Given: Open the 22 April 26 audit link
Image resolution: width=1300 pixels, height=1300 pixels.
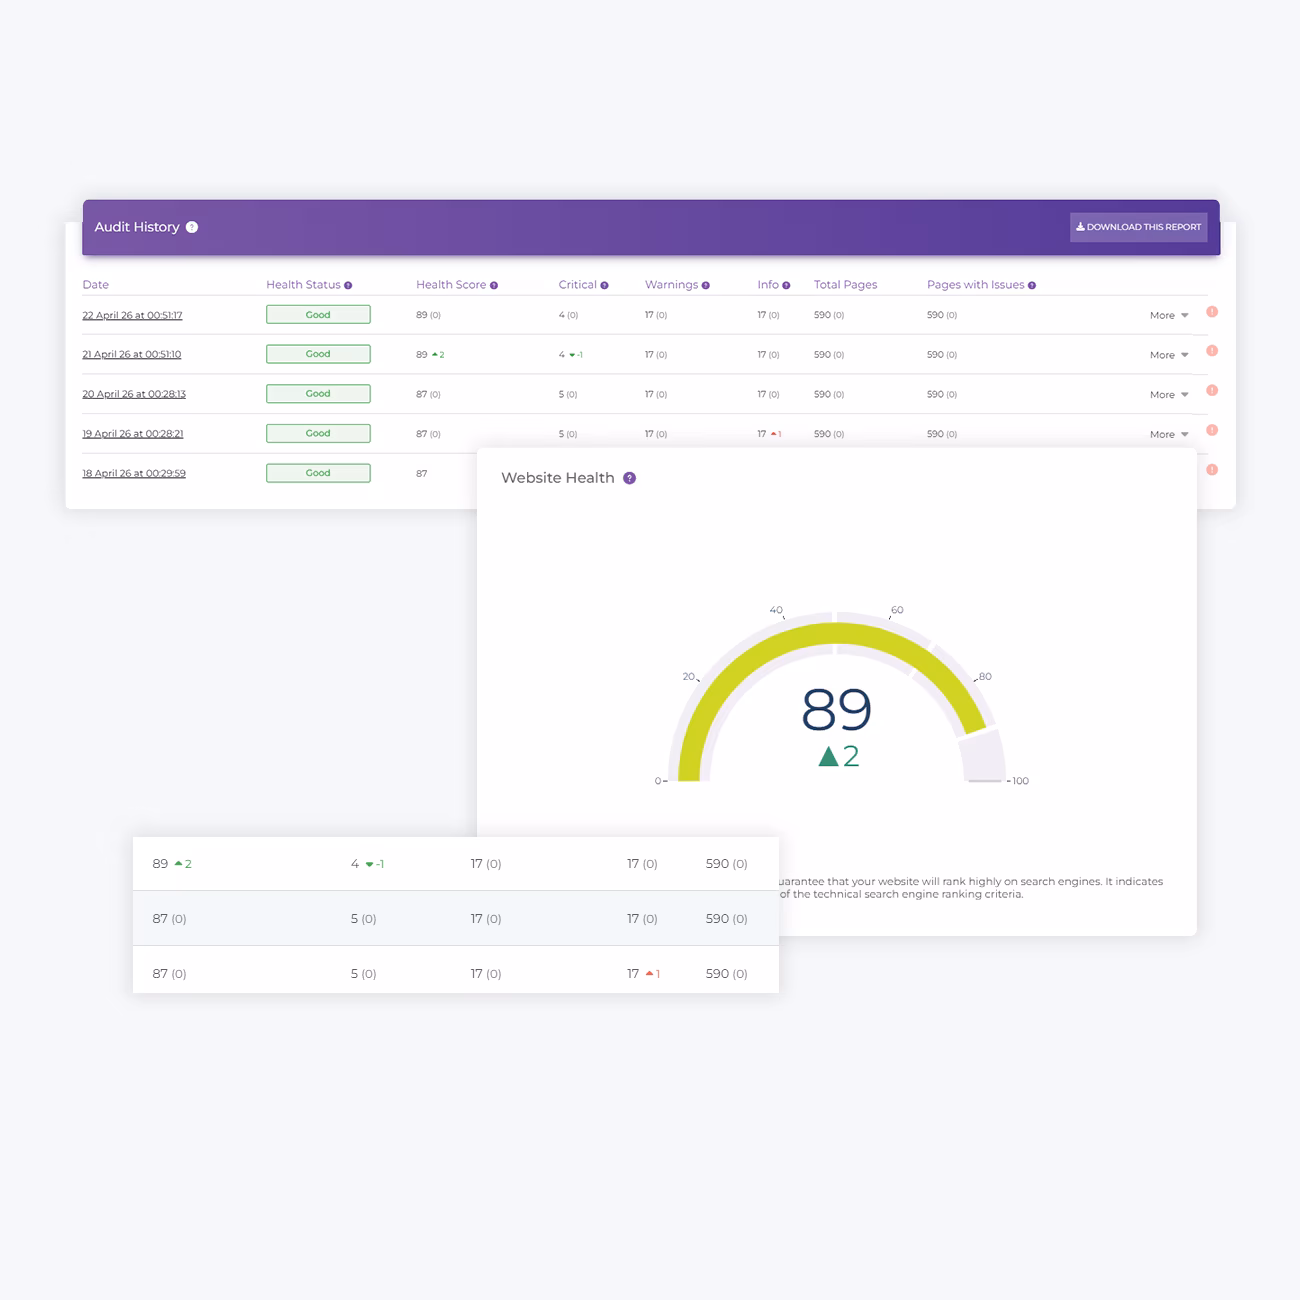Looking at the screenshot, I should (x=132, y=315).
